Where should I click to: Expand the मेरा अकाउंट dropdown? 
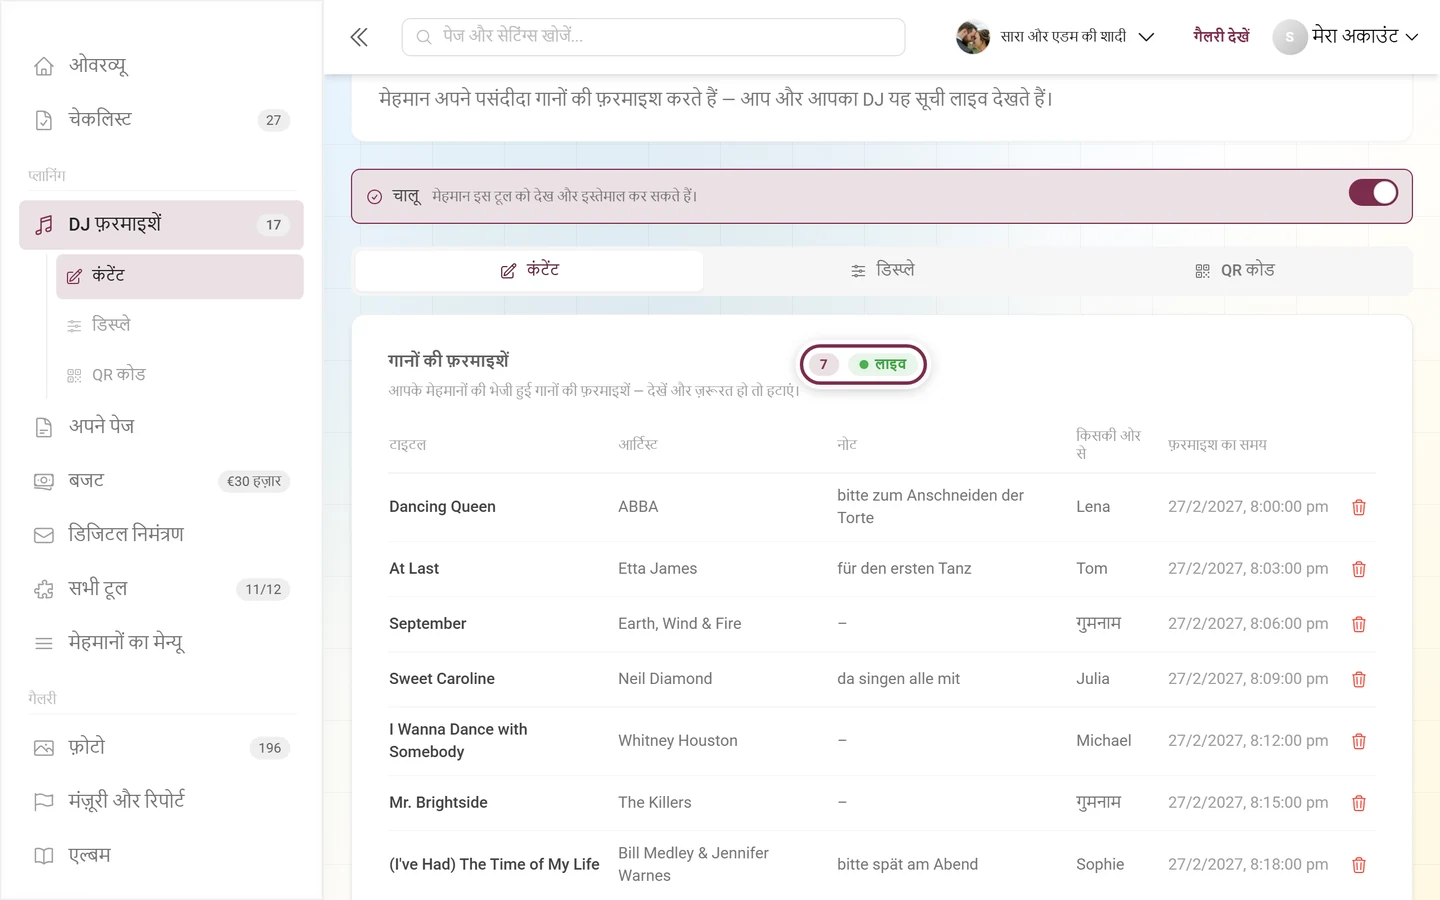1346,37
